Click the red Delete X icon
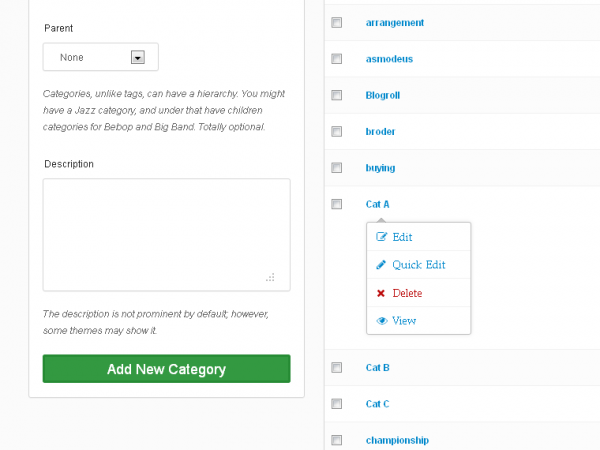This screenshot has width=600, height=450. pyautogui.click(x=381, y=293)
